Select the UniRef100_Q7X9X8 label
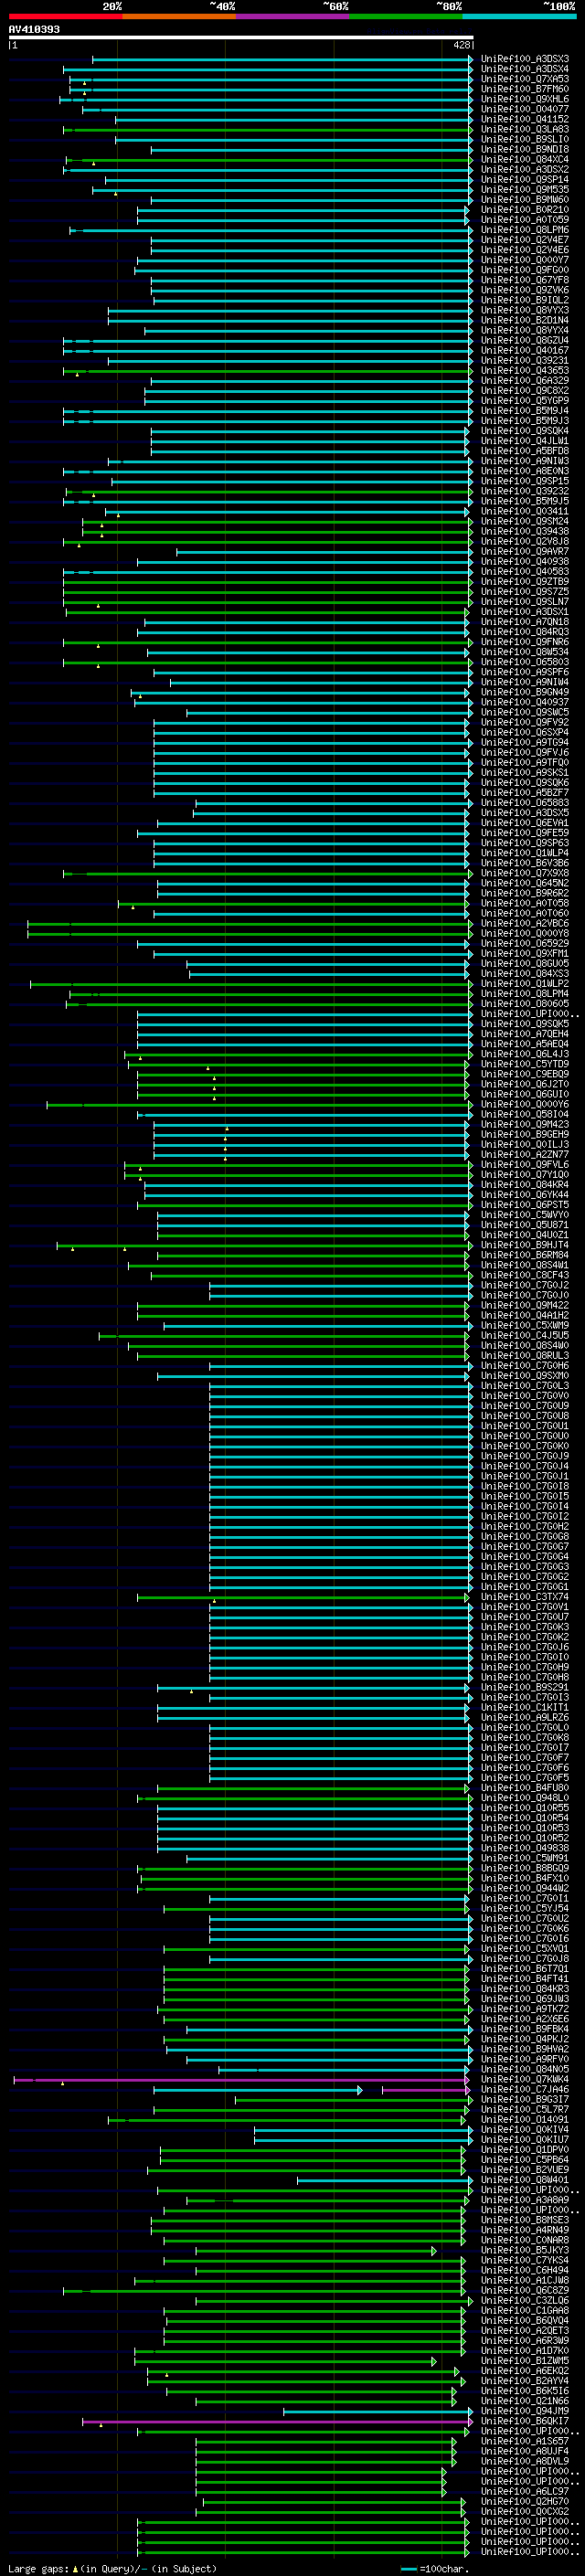 click(525, 873)
